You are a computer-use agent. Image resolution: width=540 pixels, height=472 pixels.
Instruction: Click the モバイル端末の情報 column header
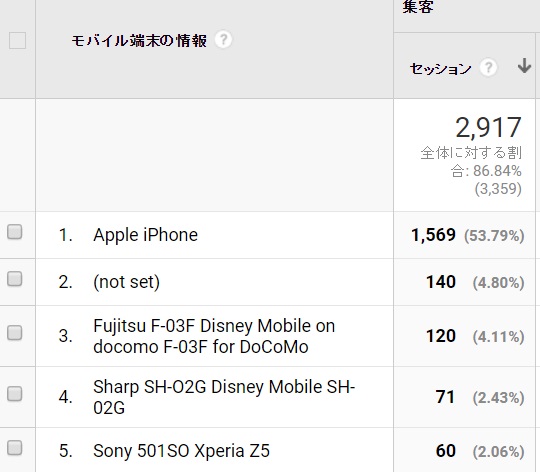[x=139, y=41]
